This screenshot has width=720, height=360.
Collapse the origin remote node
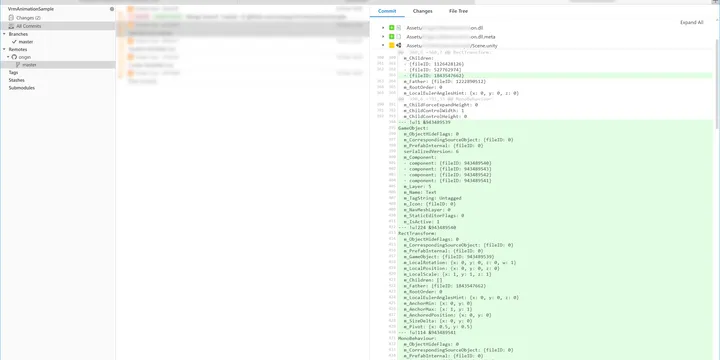[8, 57]
